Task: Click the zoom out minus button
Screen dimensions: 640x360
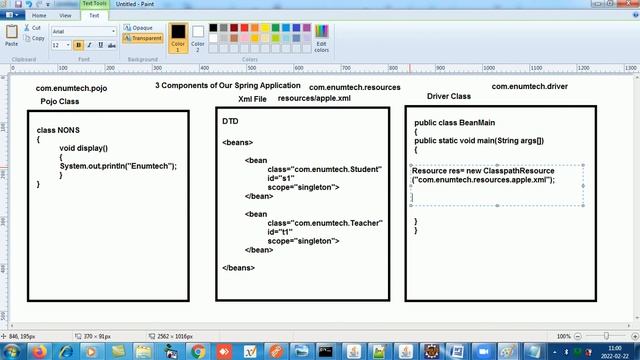Action: tap(578, 336)
